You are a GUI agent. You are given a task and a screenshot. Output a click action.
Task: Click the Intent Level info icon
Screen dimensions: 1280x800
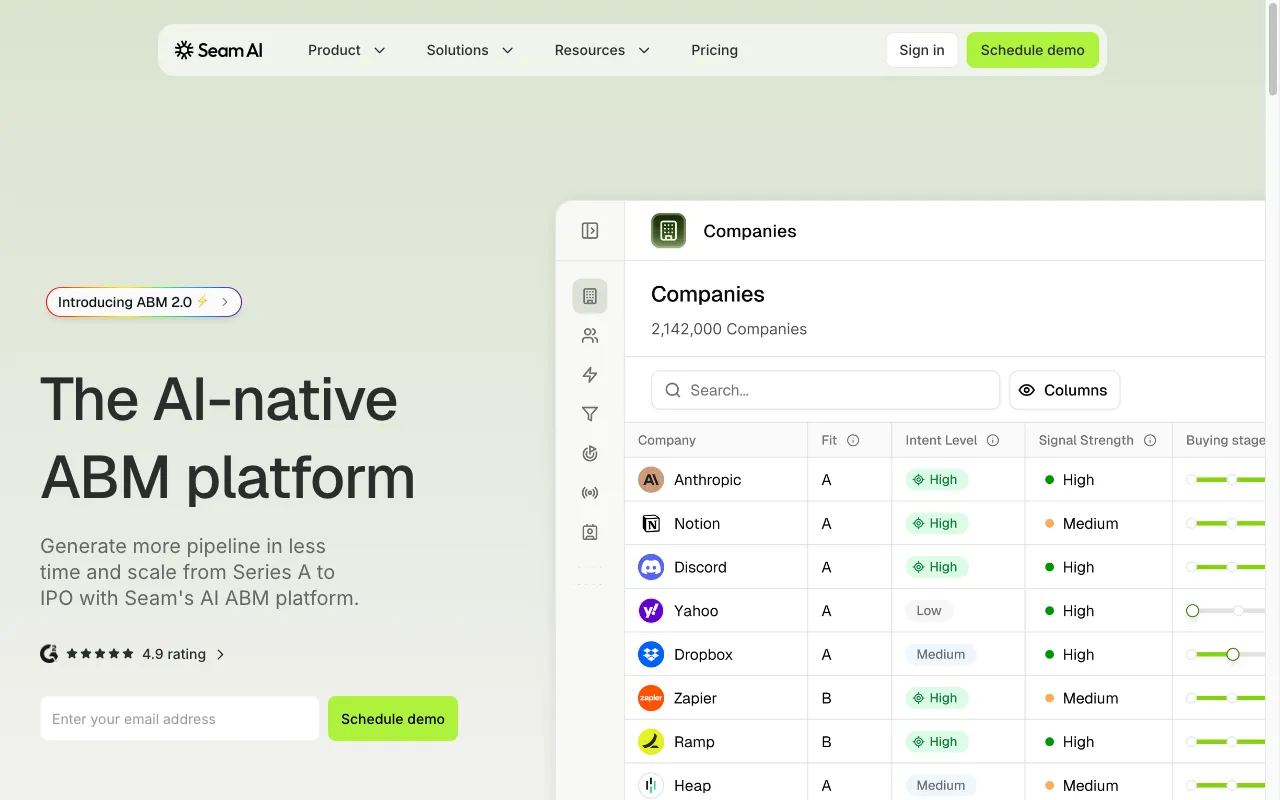point(993,440)
